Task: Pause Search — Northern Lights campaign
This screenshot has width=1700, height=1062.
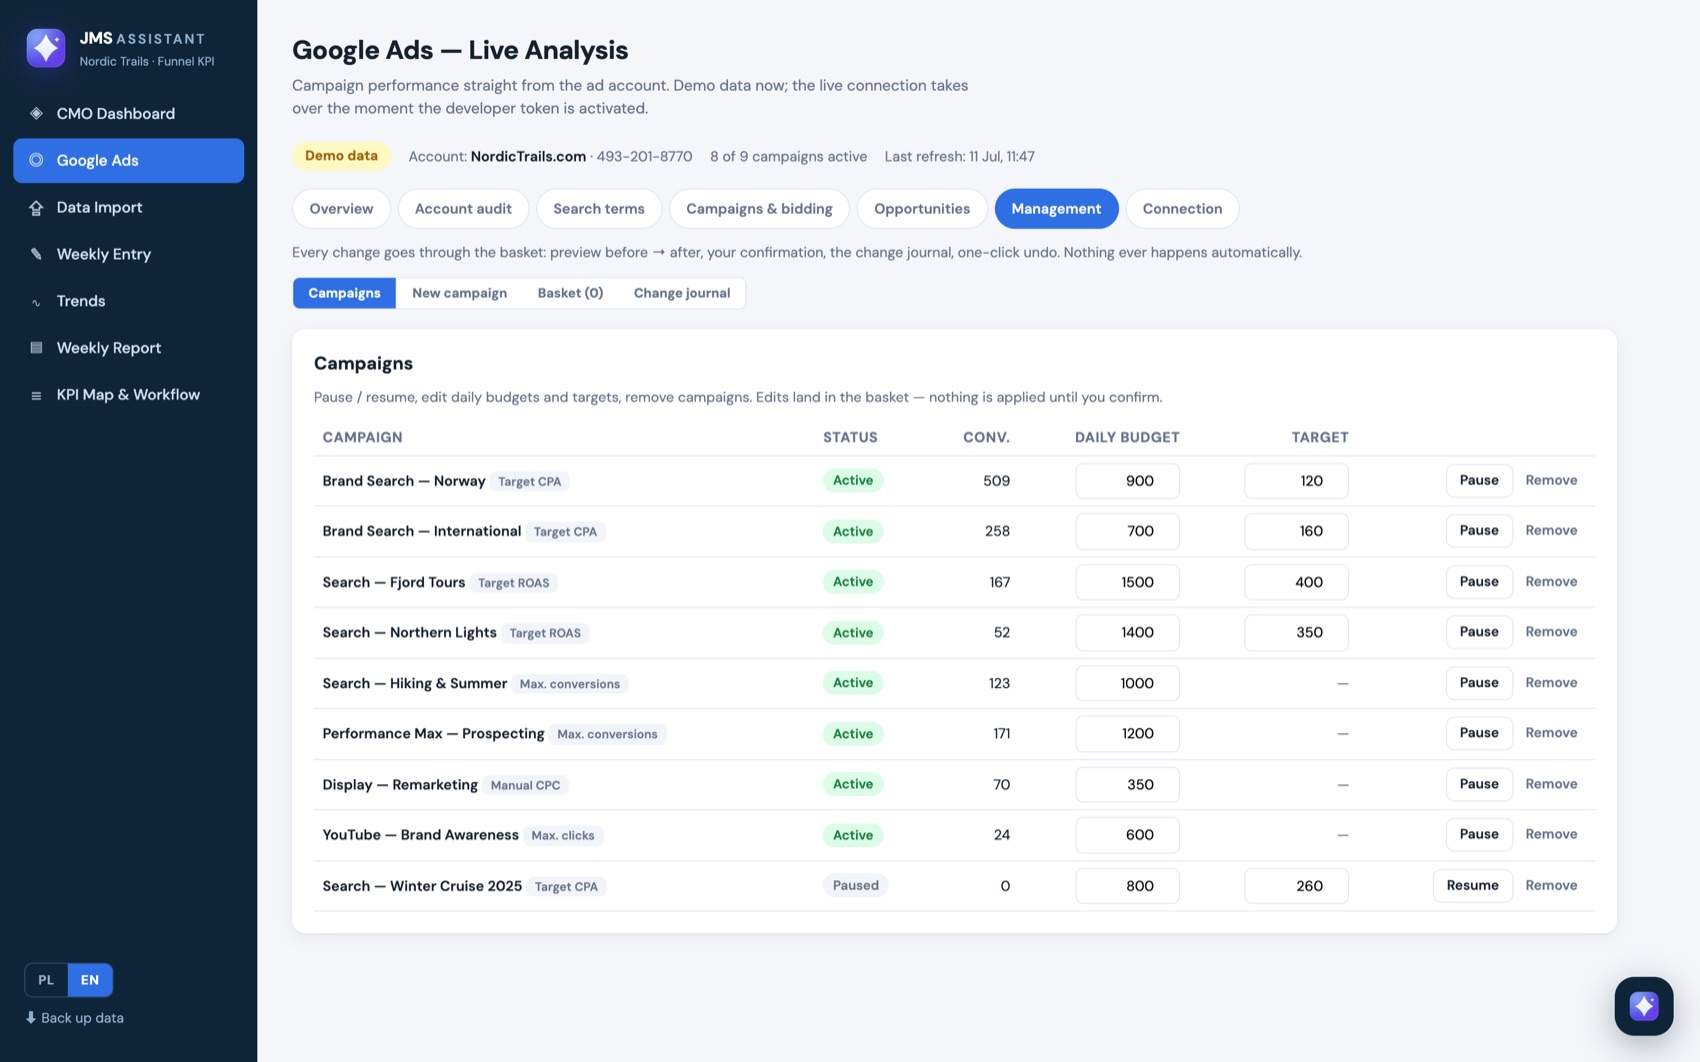Action: pyautogui.click(x=1478, y=632)
